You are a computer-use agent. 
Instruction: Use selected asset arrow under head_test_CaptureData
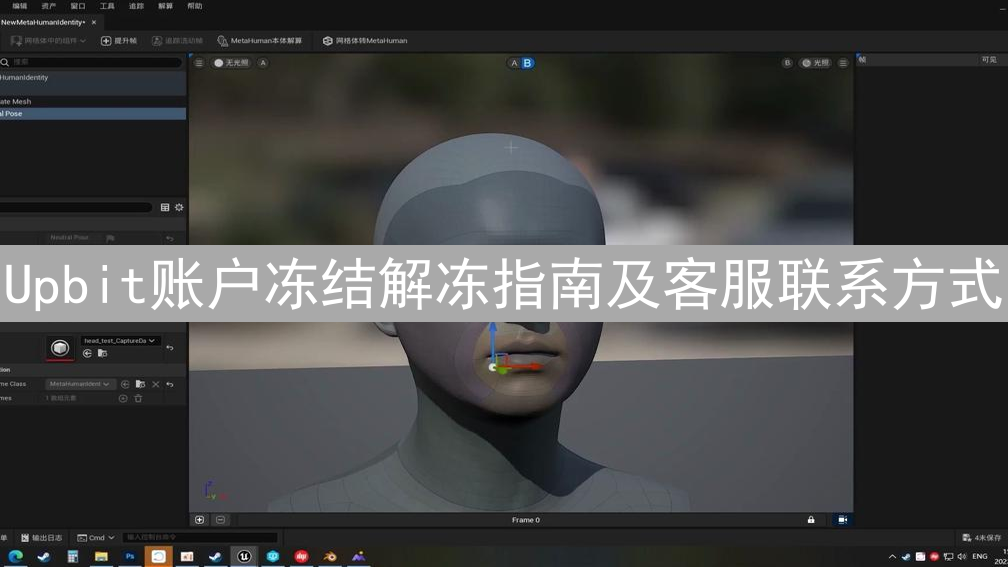click(x=87, y=354)
